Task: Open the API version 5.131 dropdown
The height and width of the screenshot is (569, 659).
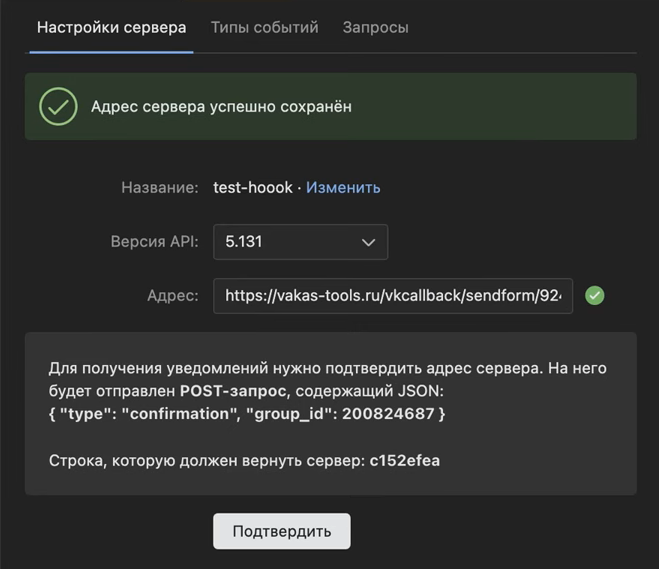Action: pyautogui.click(x=300, y=242)
